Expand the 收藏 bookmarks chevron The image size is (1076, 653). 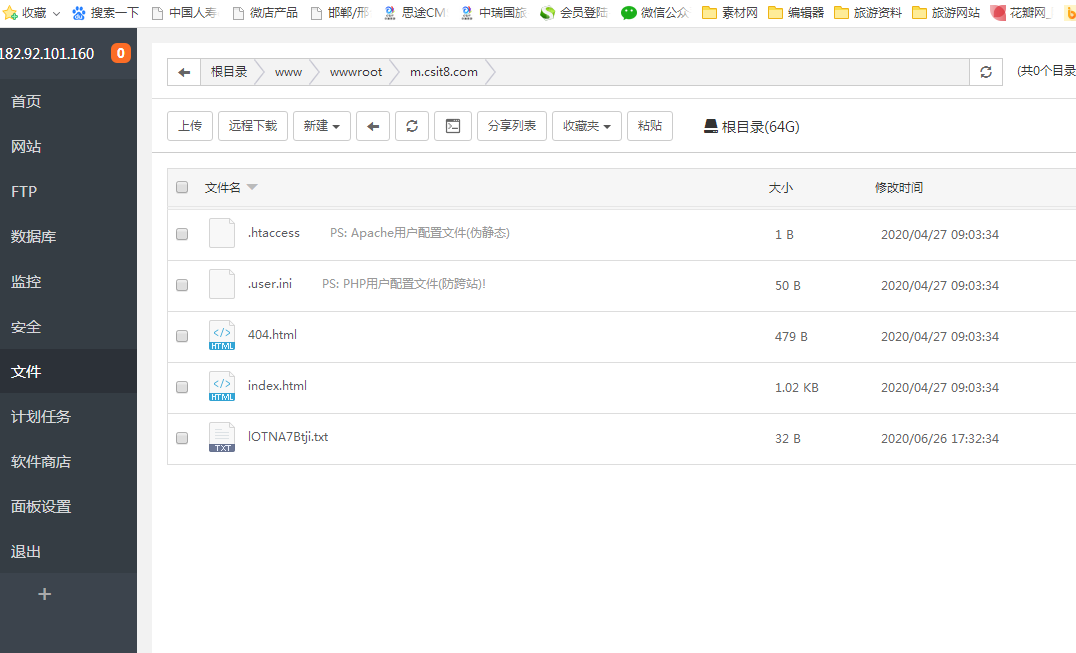point(56,13)
